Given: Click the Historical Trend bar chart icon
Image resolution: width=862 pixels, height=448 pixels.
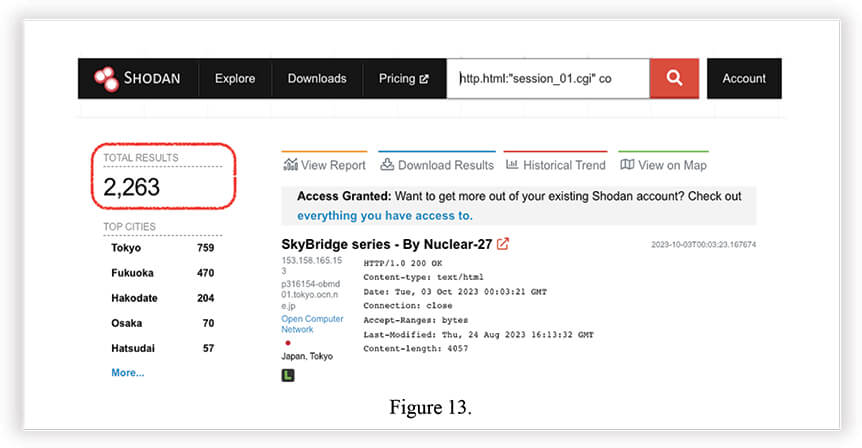Looking at the screenshot, I should (x=512, y=164).
